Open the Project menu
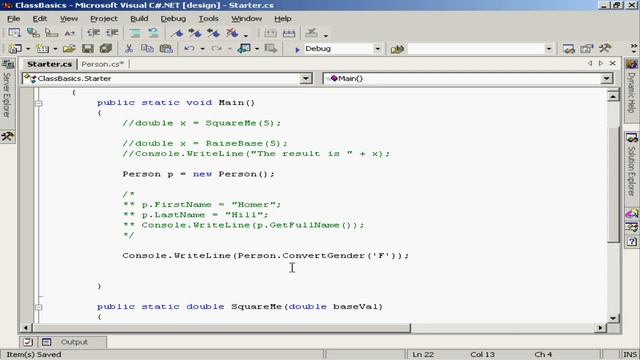 coord(104,18)
